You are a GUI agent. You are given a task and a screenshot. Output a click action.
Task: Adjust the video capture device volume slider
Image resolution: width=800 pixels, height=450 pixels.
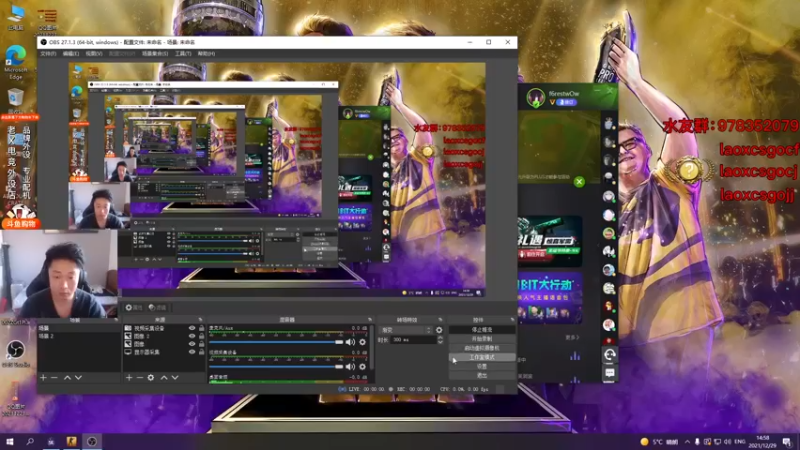point(276,366)
